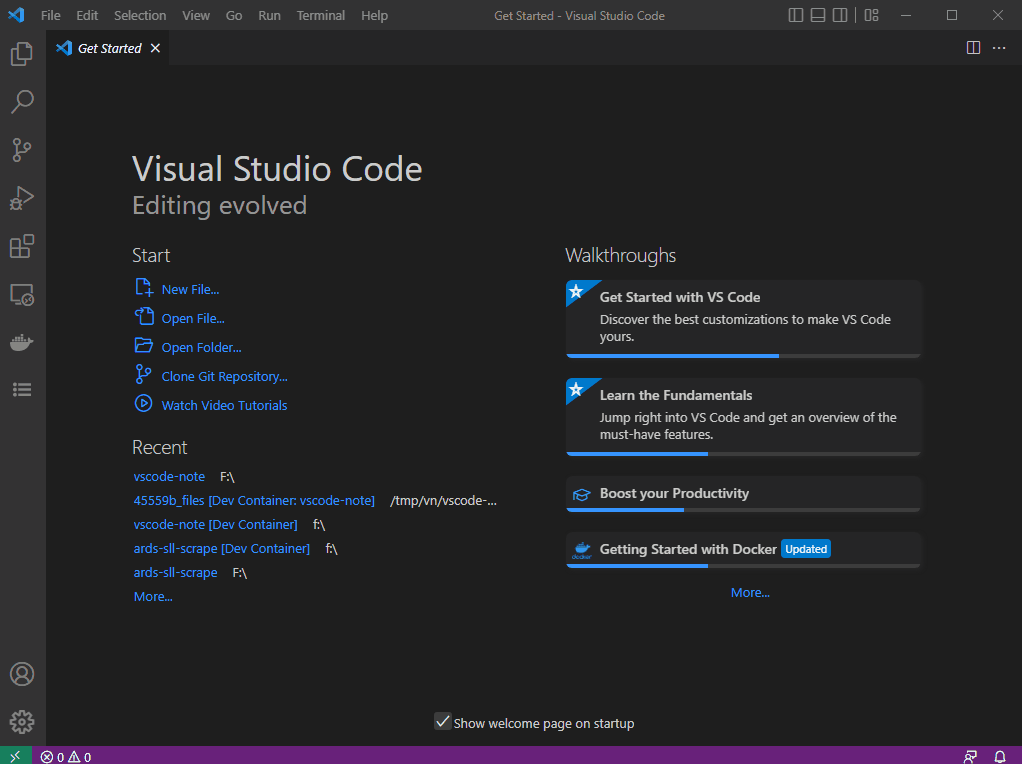1022x764 pixels.
Task: Click the Open Folder icon in Start
Action: [x=143, y=345]
